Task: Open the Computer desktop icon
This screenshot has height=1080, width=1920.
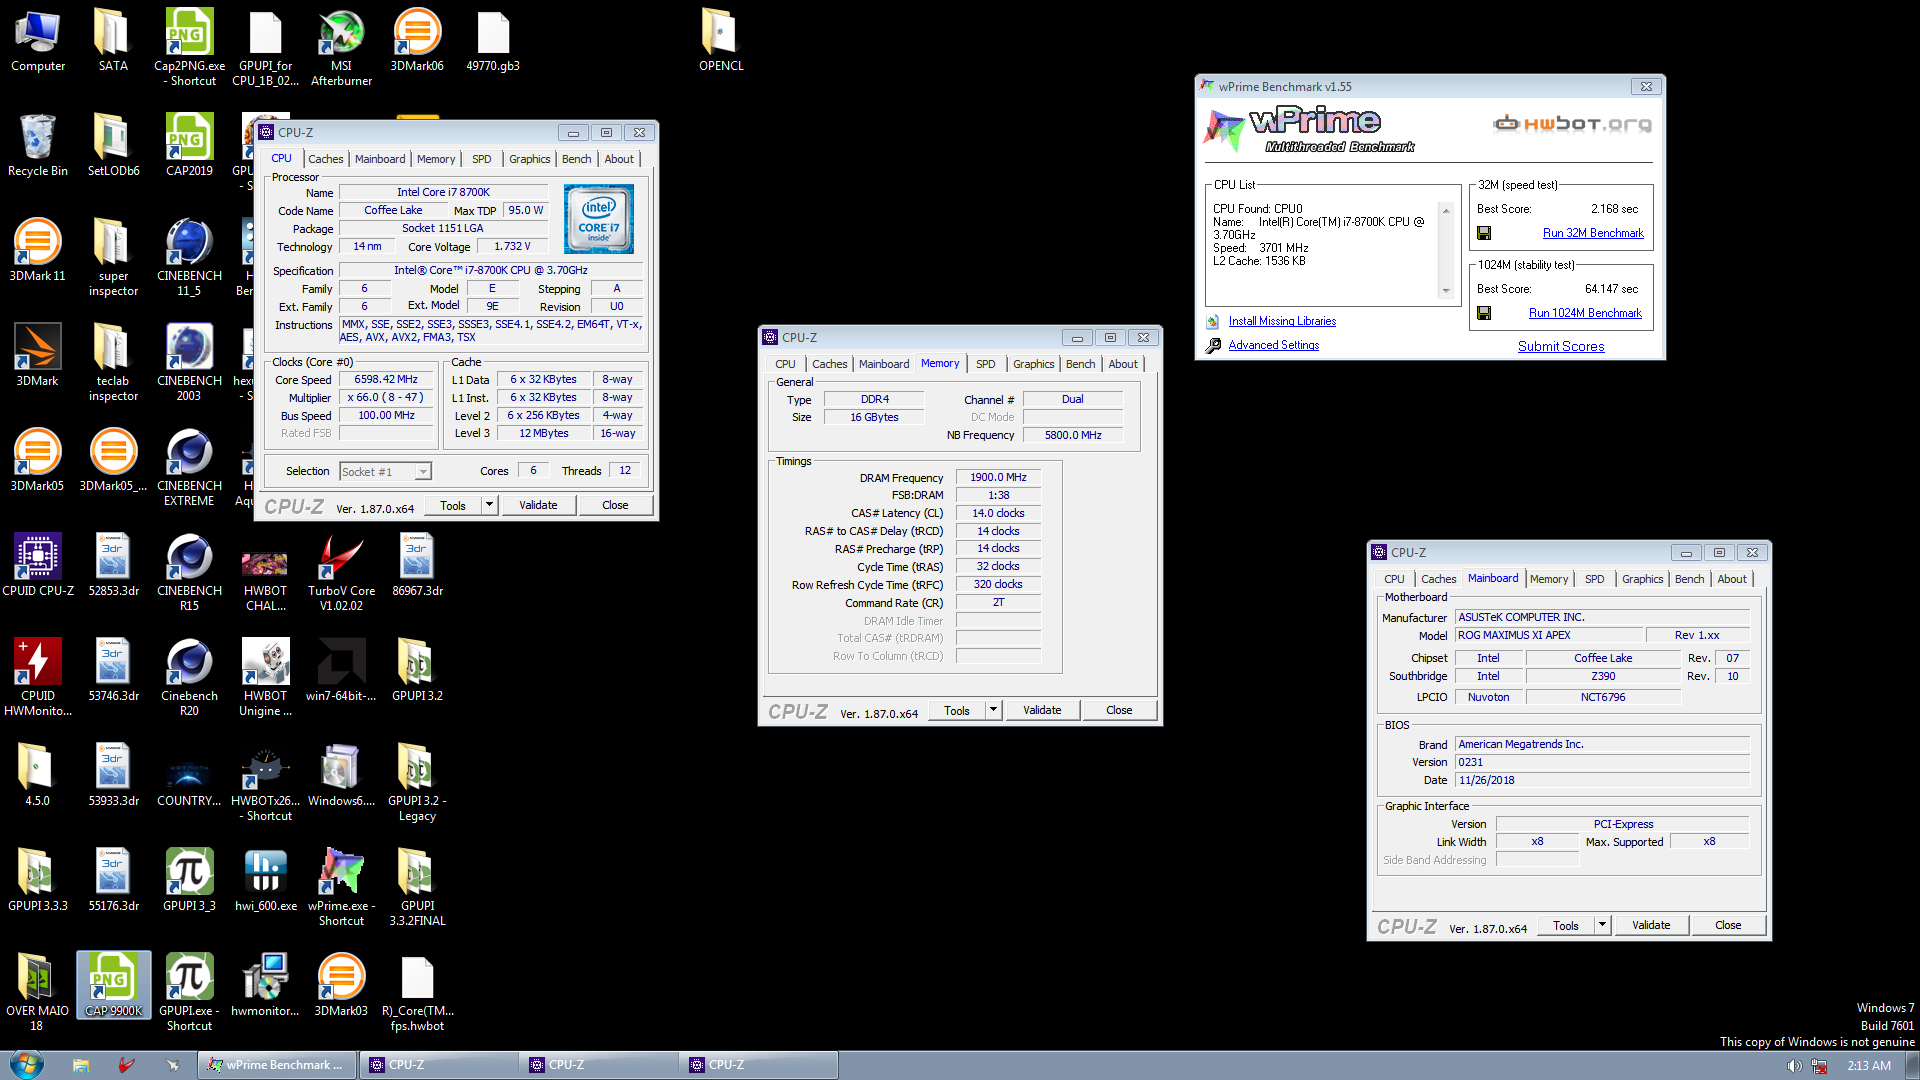Action: (x=38, y=41)
